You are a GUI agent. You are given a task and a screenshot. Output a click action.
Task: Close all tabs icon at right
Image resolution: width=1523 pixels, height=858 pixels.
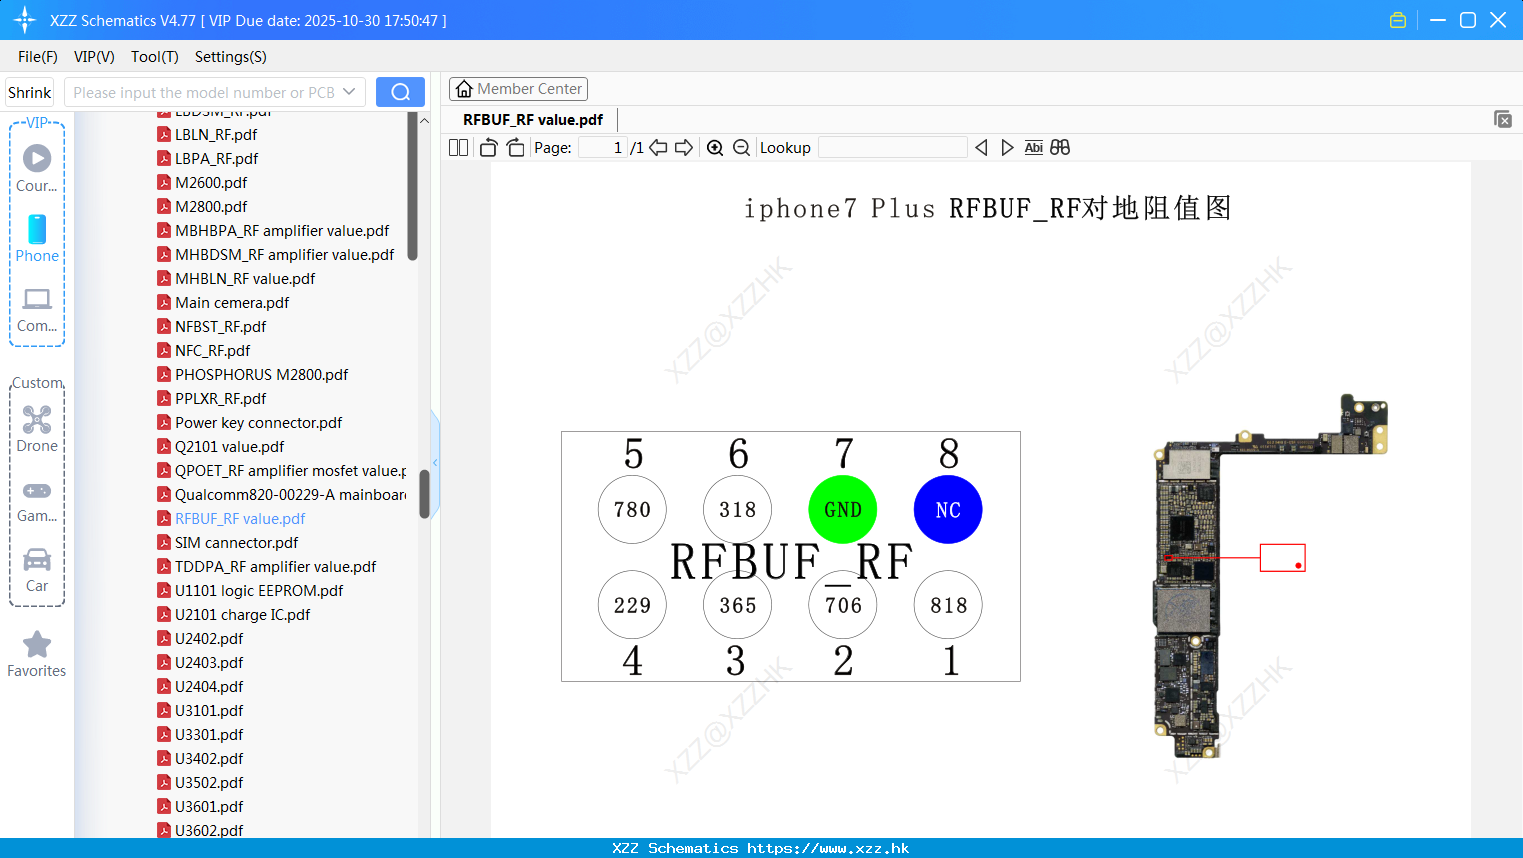(x=1502, y=119)
